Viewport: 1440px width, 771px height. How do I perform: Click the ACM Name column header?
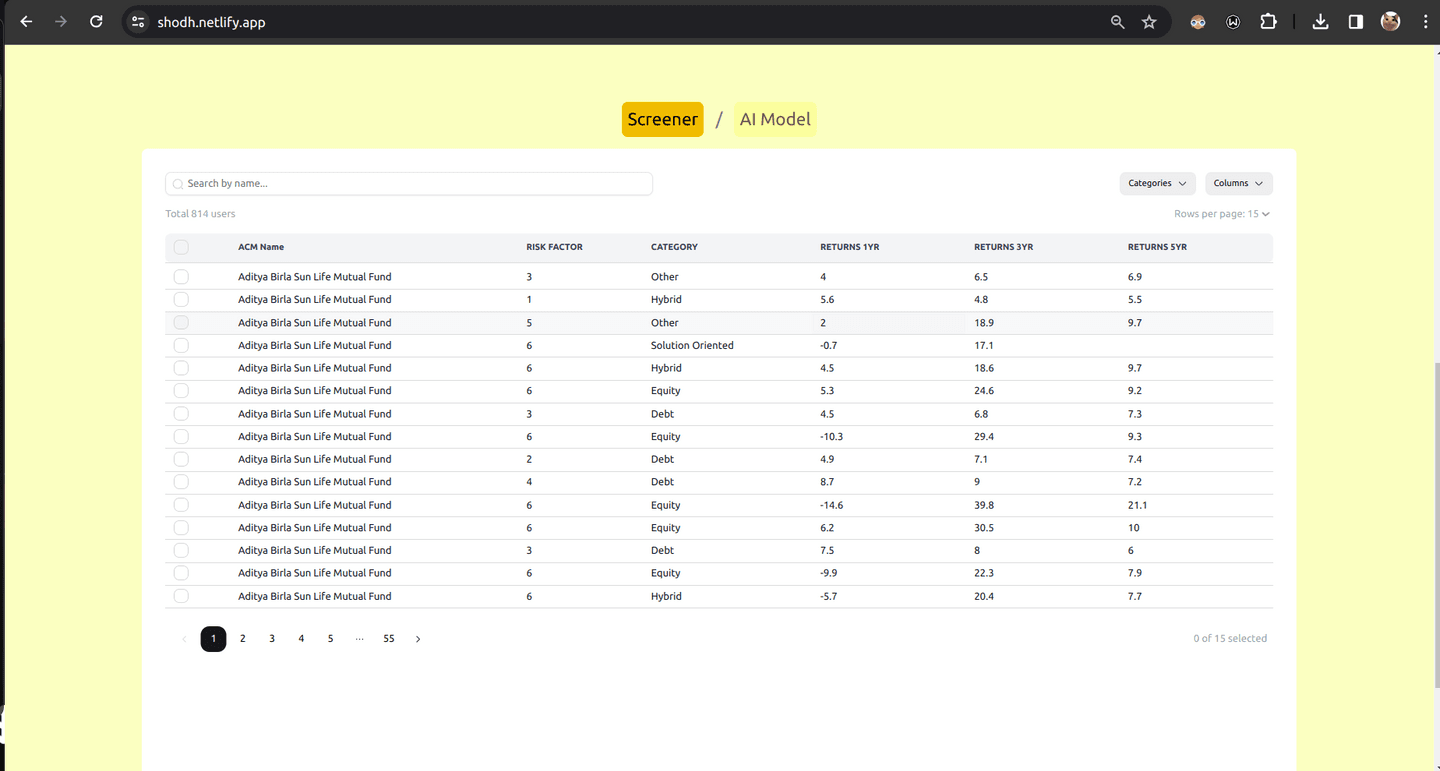(x=261, y=247)
